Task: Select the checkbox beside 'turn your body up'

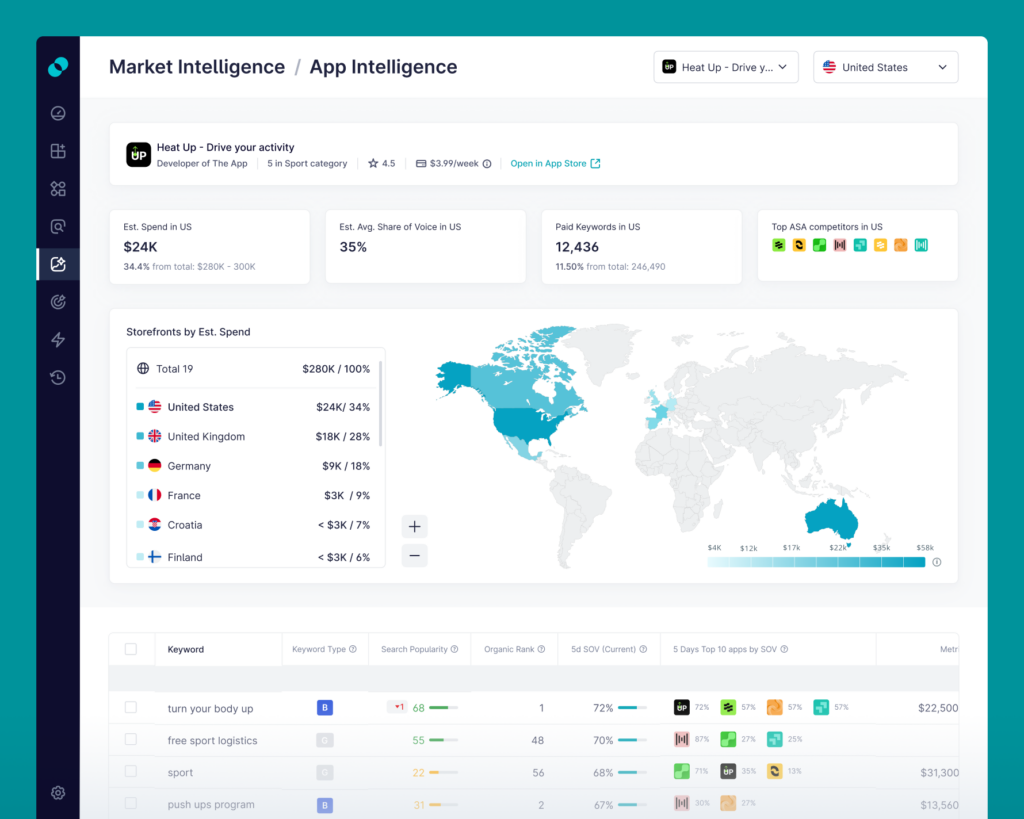Action: (131, 707)
